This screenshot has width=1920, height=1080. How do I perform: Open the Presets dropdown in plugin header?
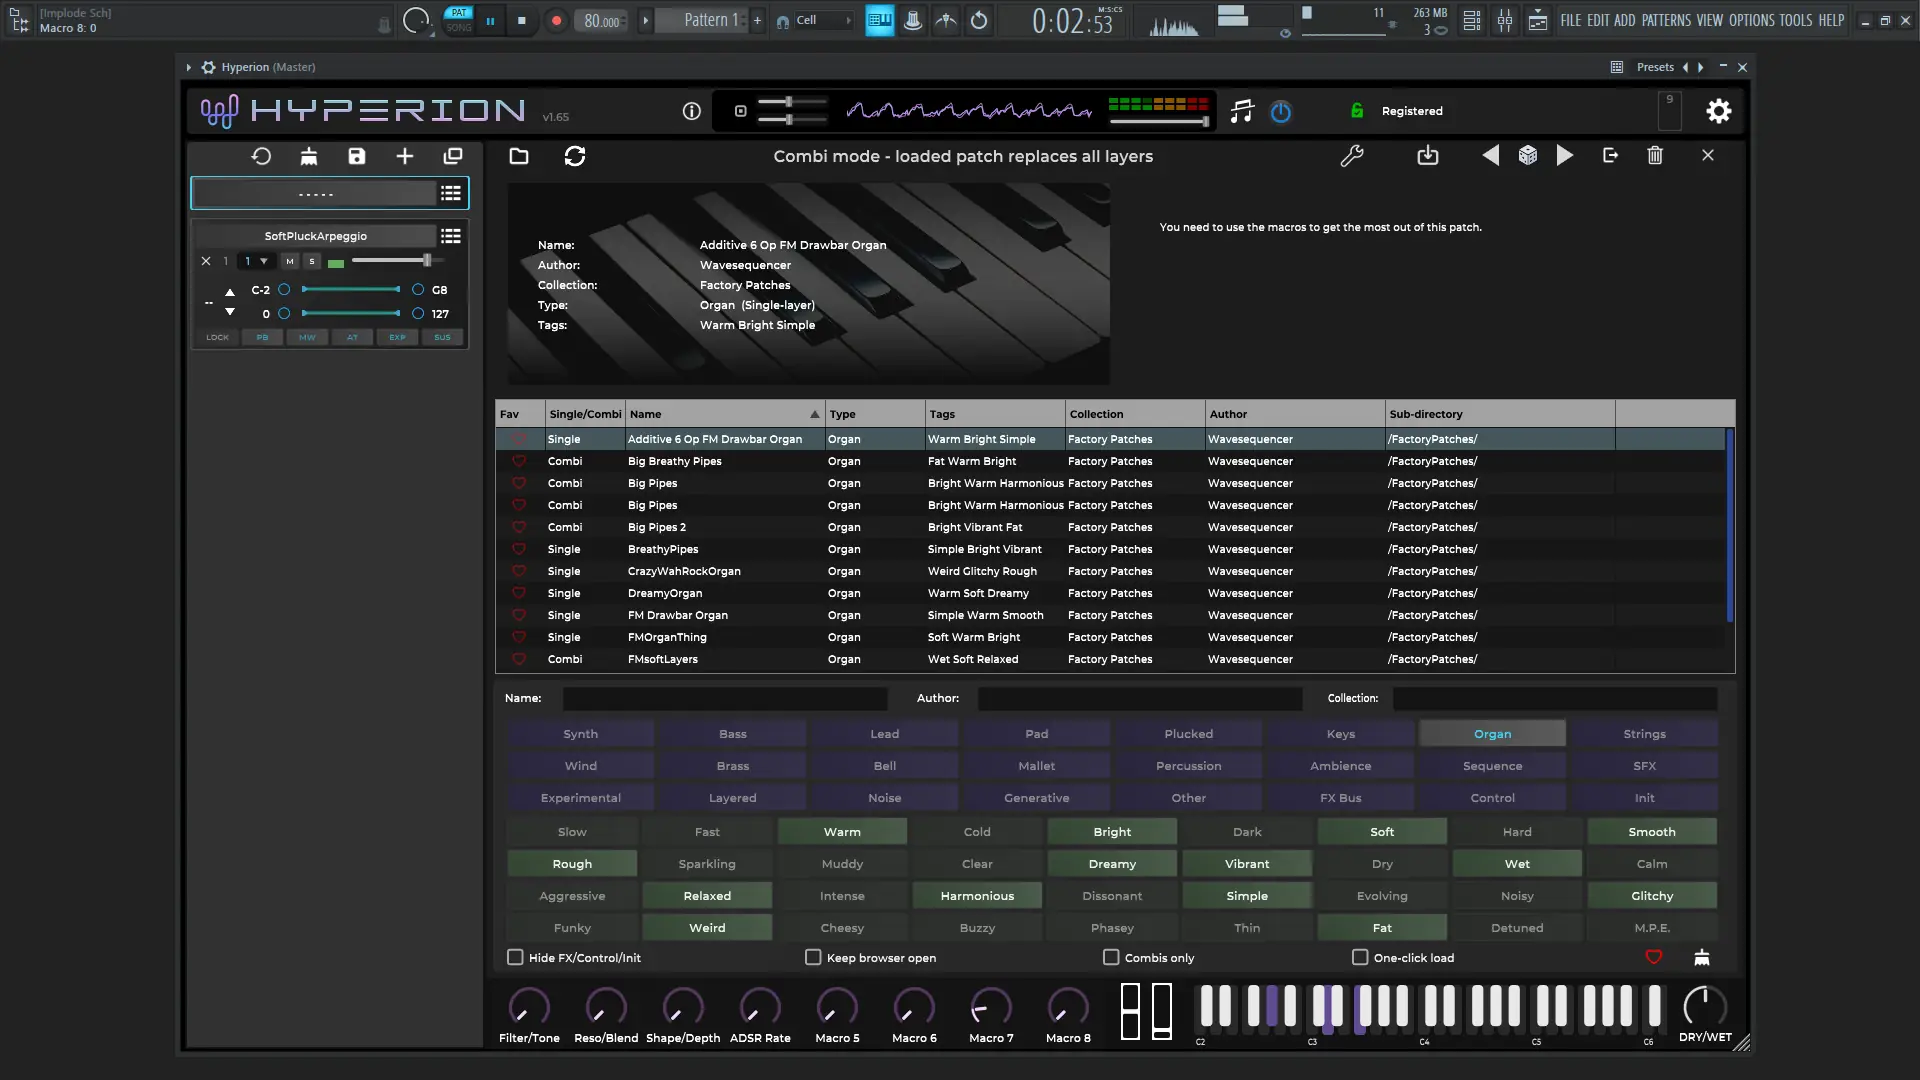1655,67
